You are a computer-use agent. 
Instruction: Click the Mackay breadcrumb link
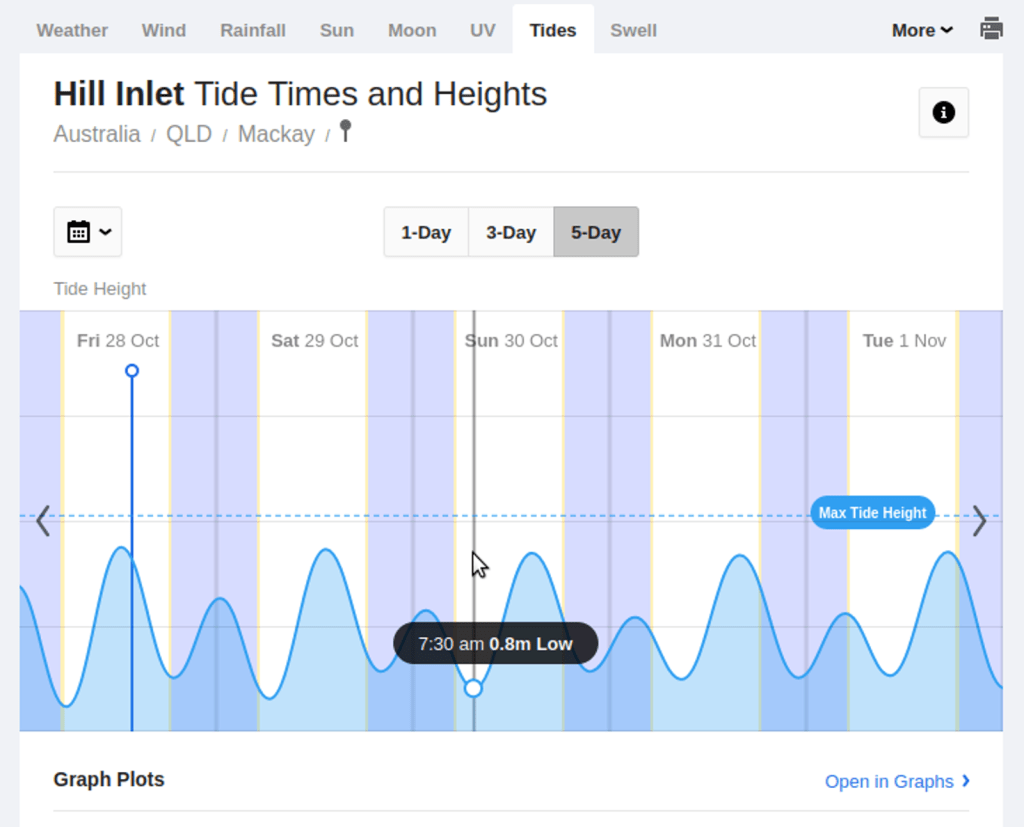[276, 134]
